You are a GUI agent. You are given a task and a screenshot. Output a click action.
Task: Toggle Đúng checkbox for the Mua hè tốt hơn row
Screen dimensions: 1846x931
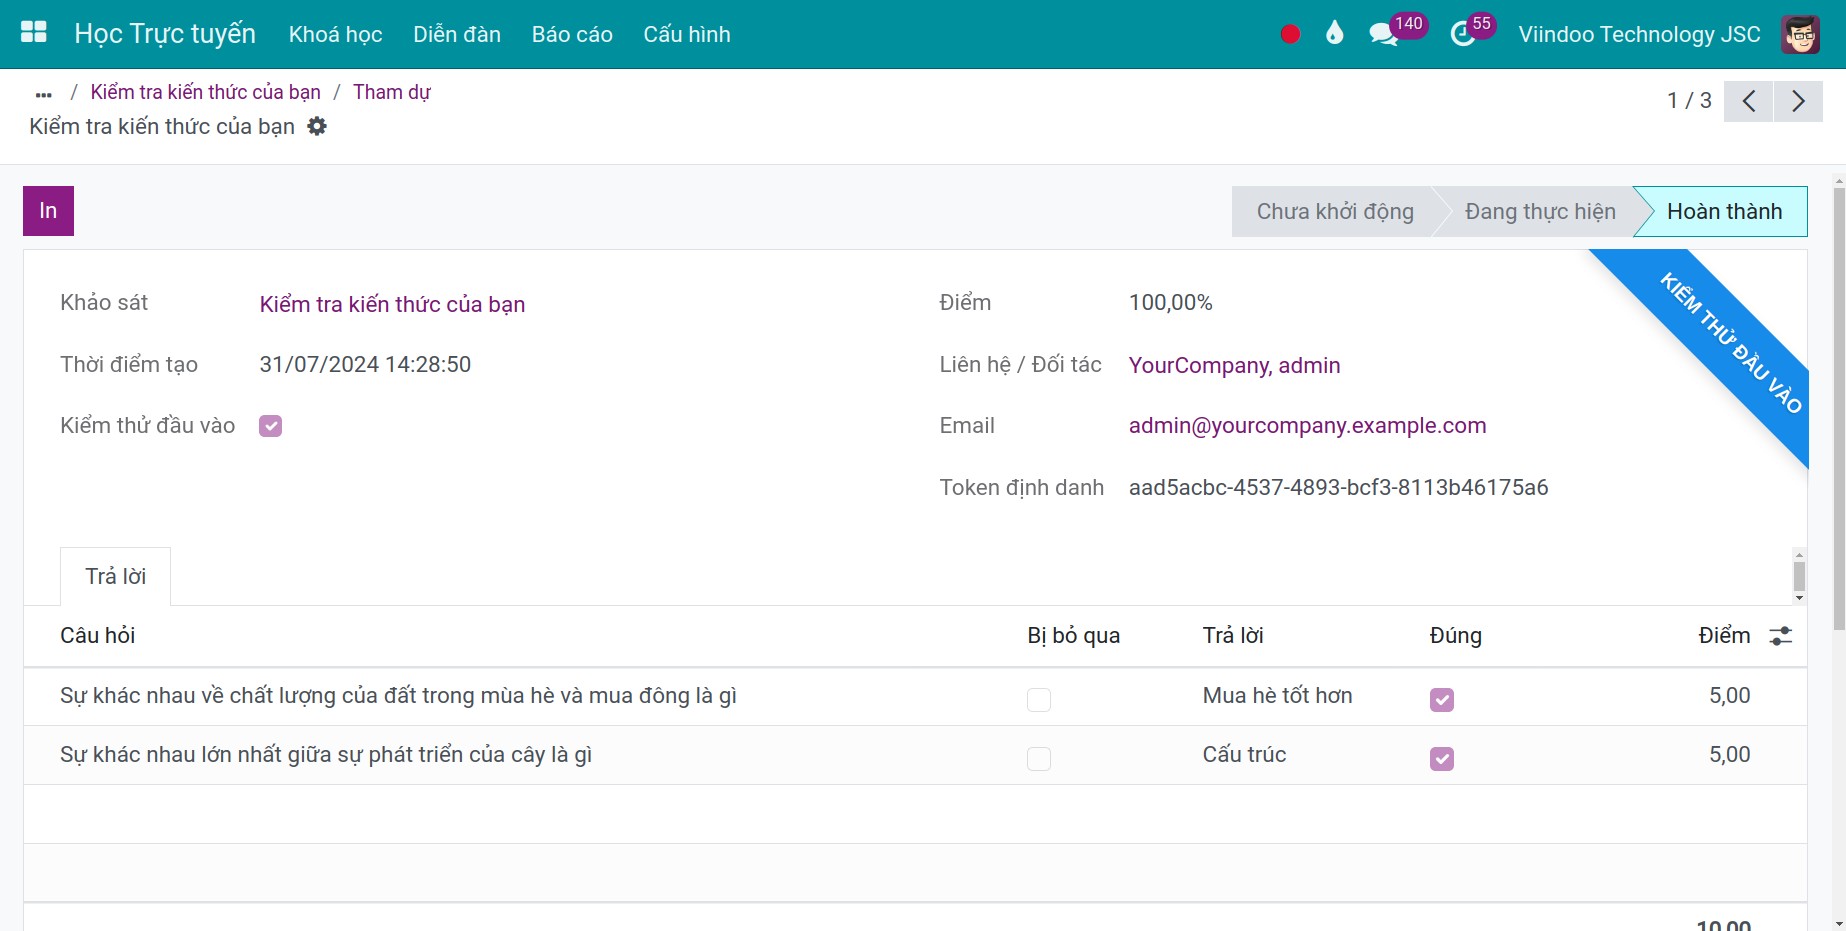click(x=1442, y=699)
